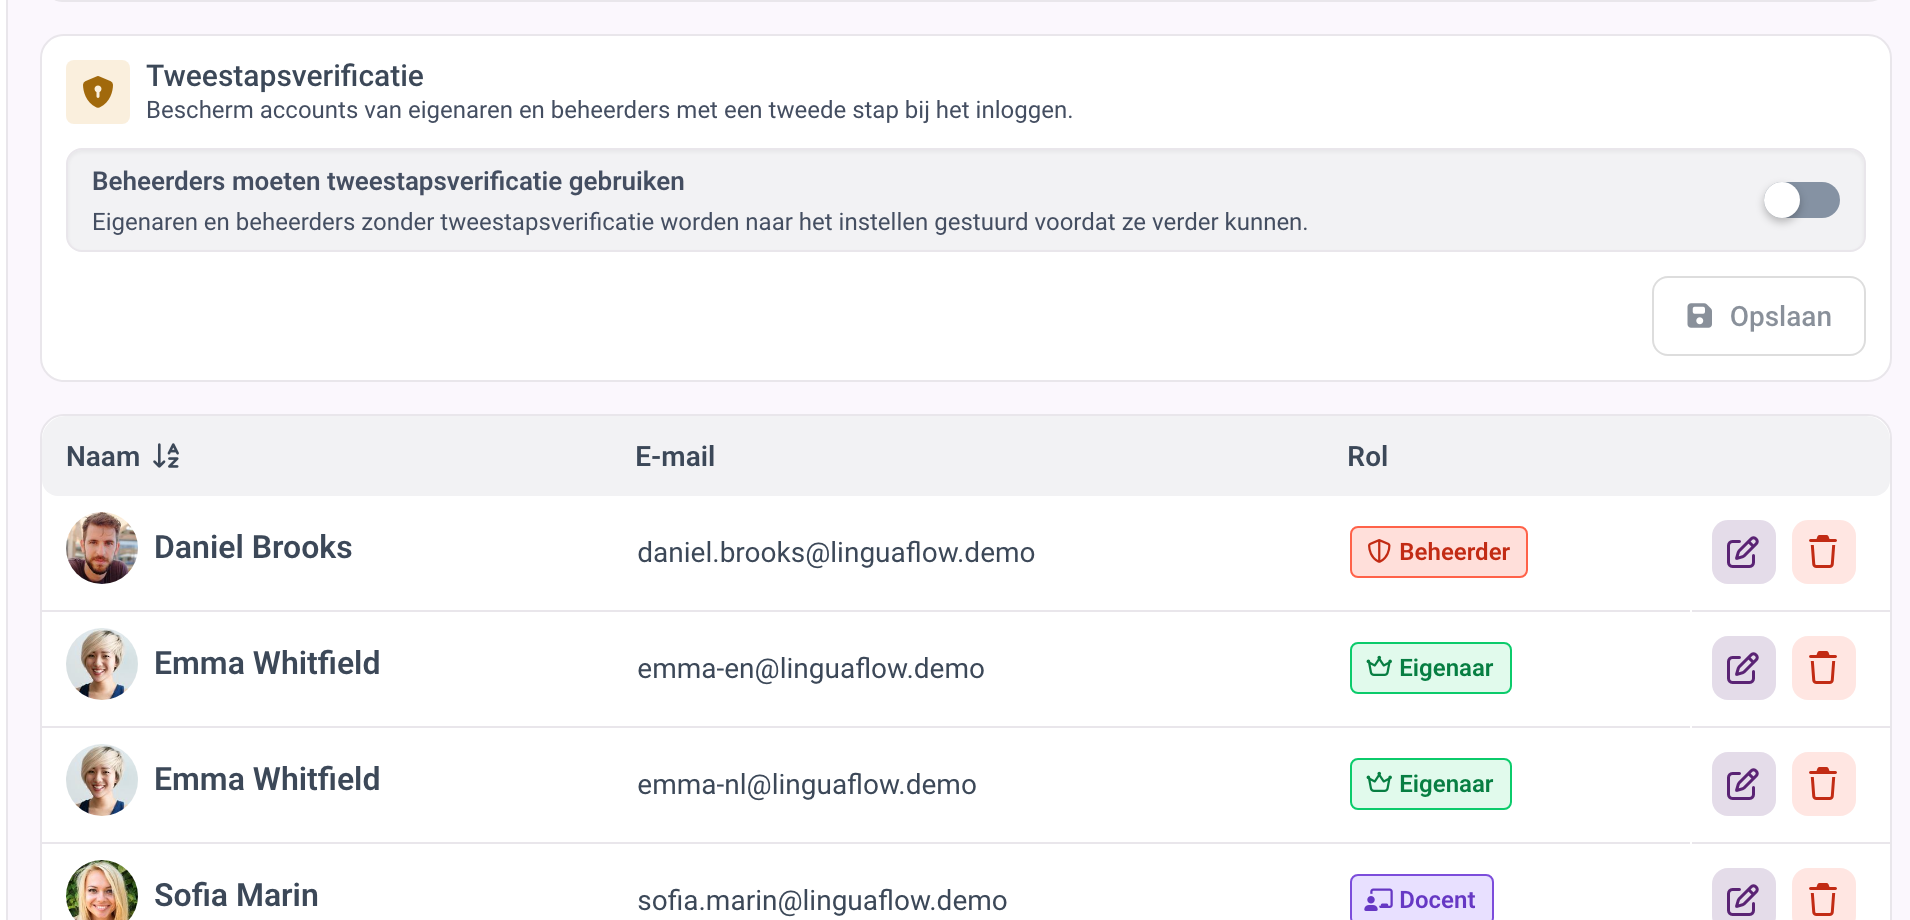1910x920 pixels.
Task: Delete the emma-en@linguaflow.demo user
Action: coord(1823,668)
